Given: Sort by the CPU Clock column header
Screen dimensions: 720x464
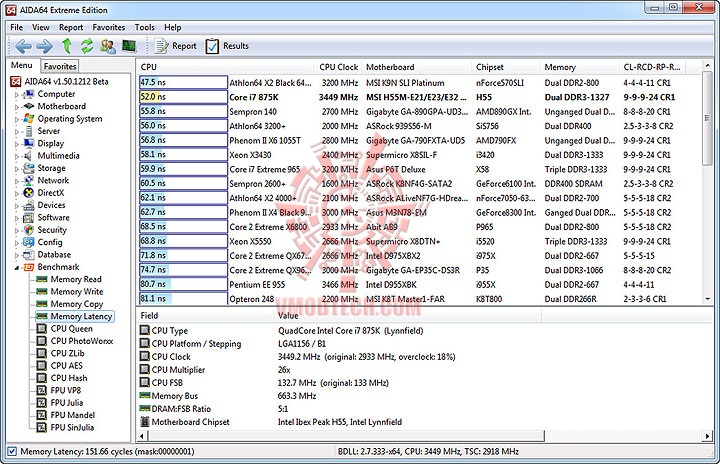Looking at the screenshot, I should (338, 67).
